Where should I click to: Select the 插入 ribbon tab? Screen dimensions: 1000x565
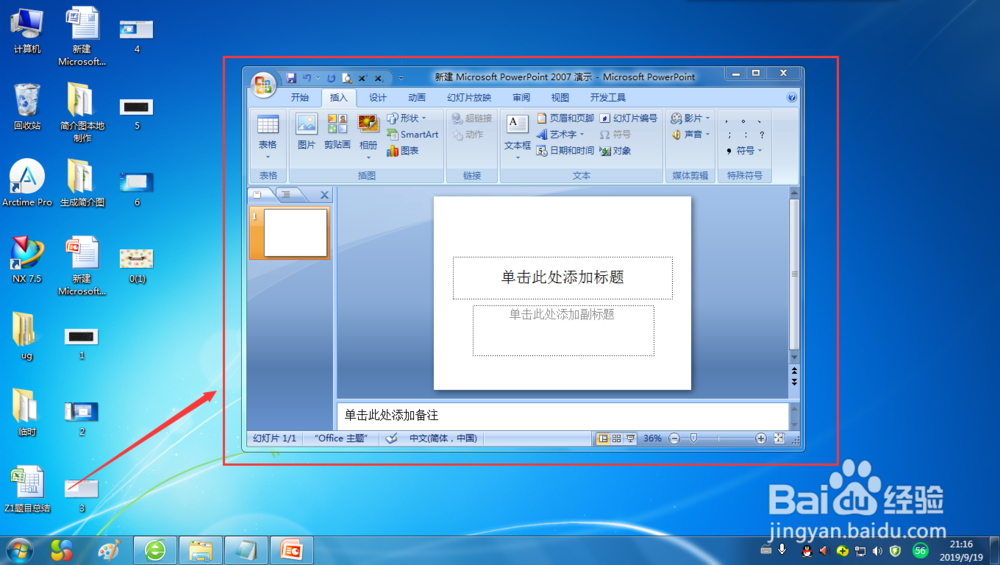[x=339, y=98]
